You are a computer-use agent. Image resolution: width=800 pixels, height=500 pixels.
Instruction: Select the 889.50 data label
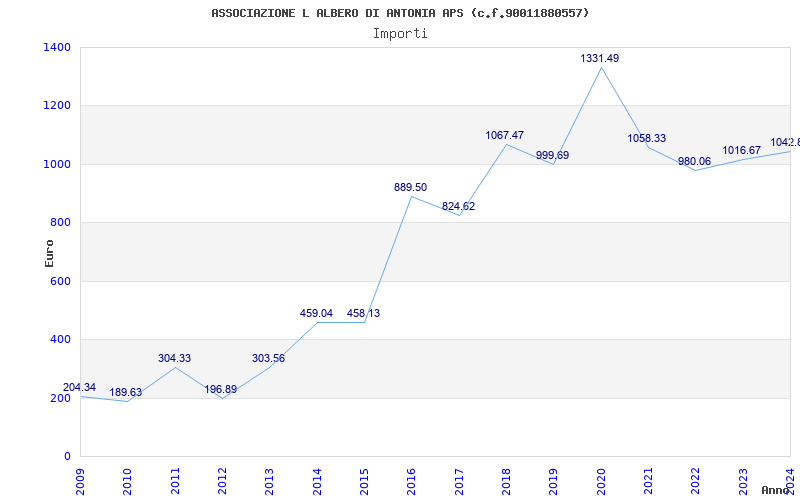pyautogui.click(x=410, y=187)
